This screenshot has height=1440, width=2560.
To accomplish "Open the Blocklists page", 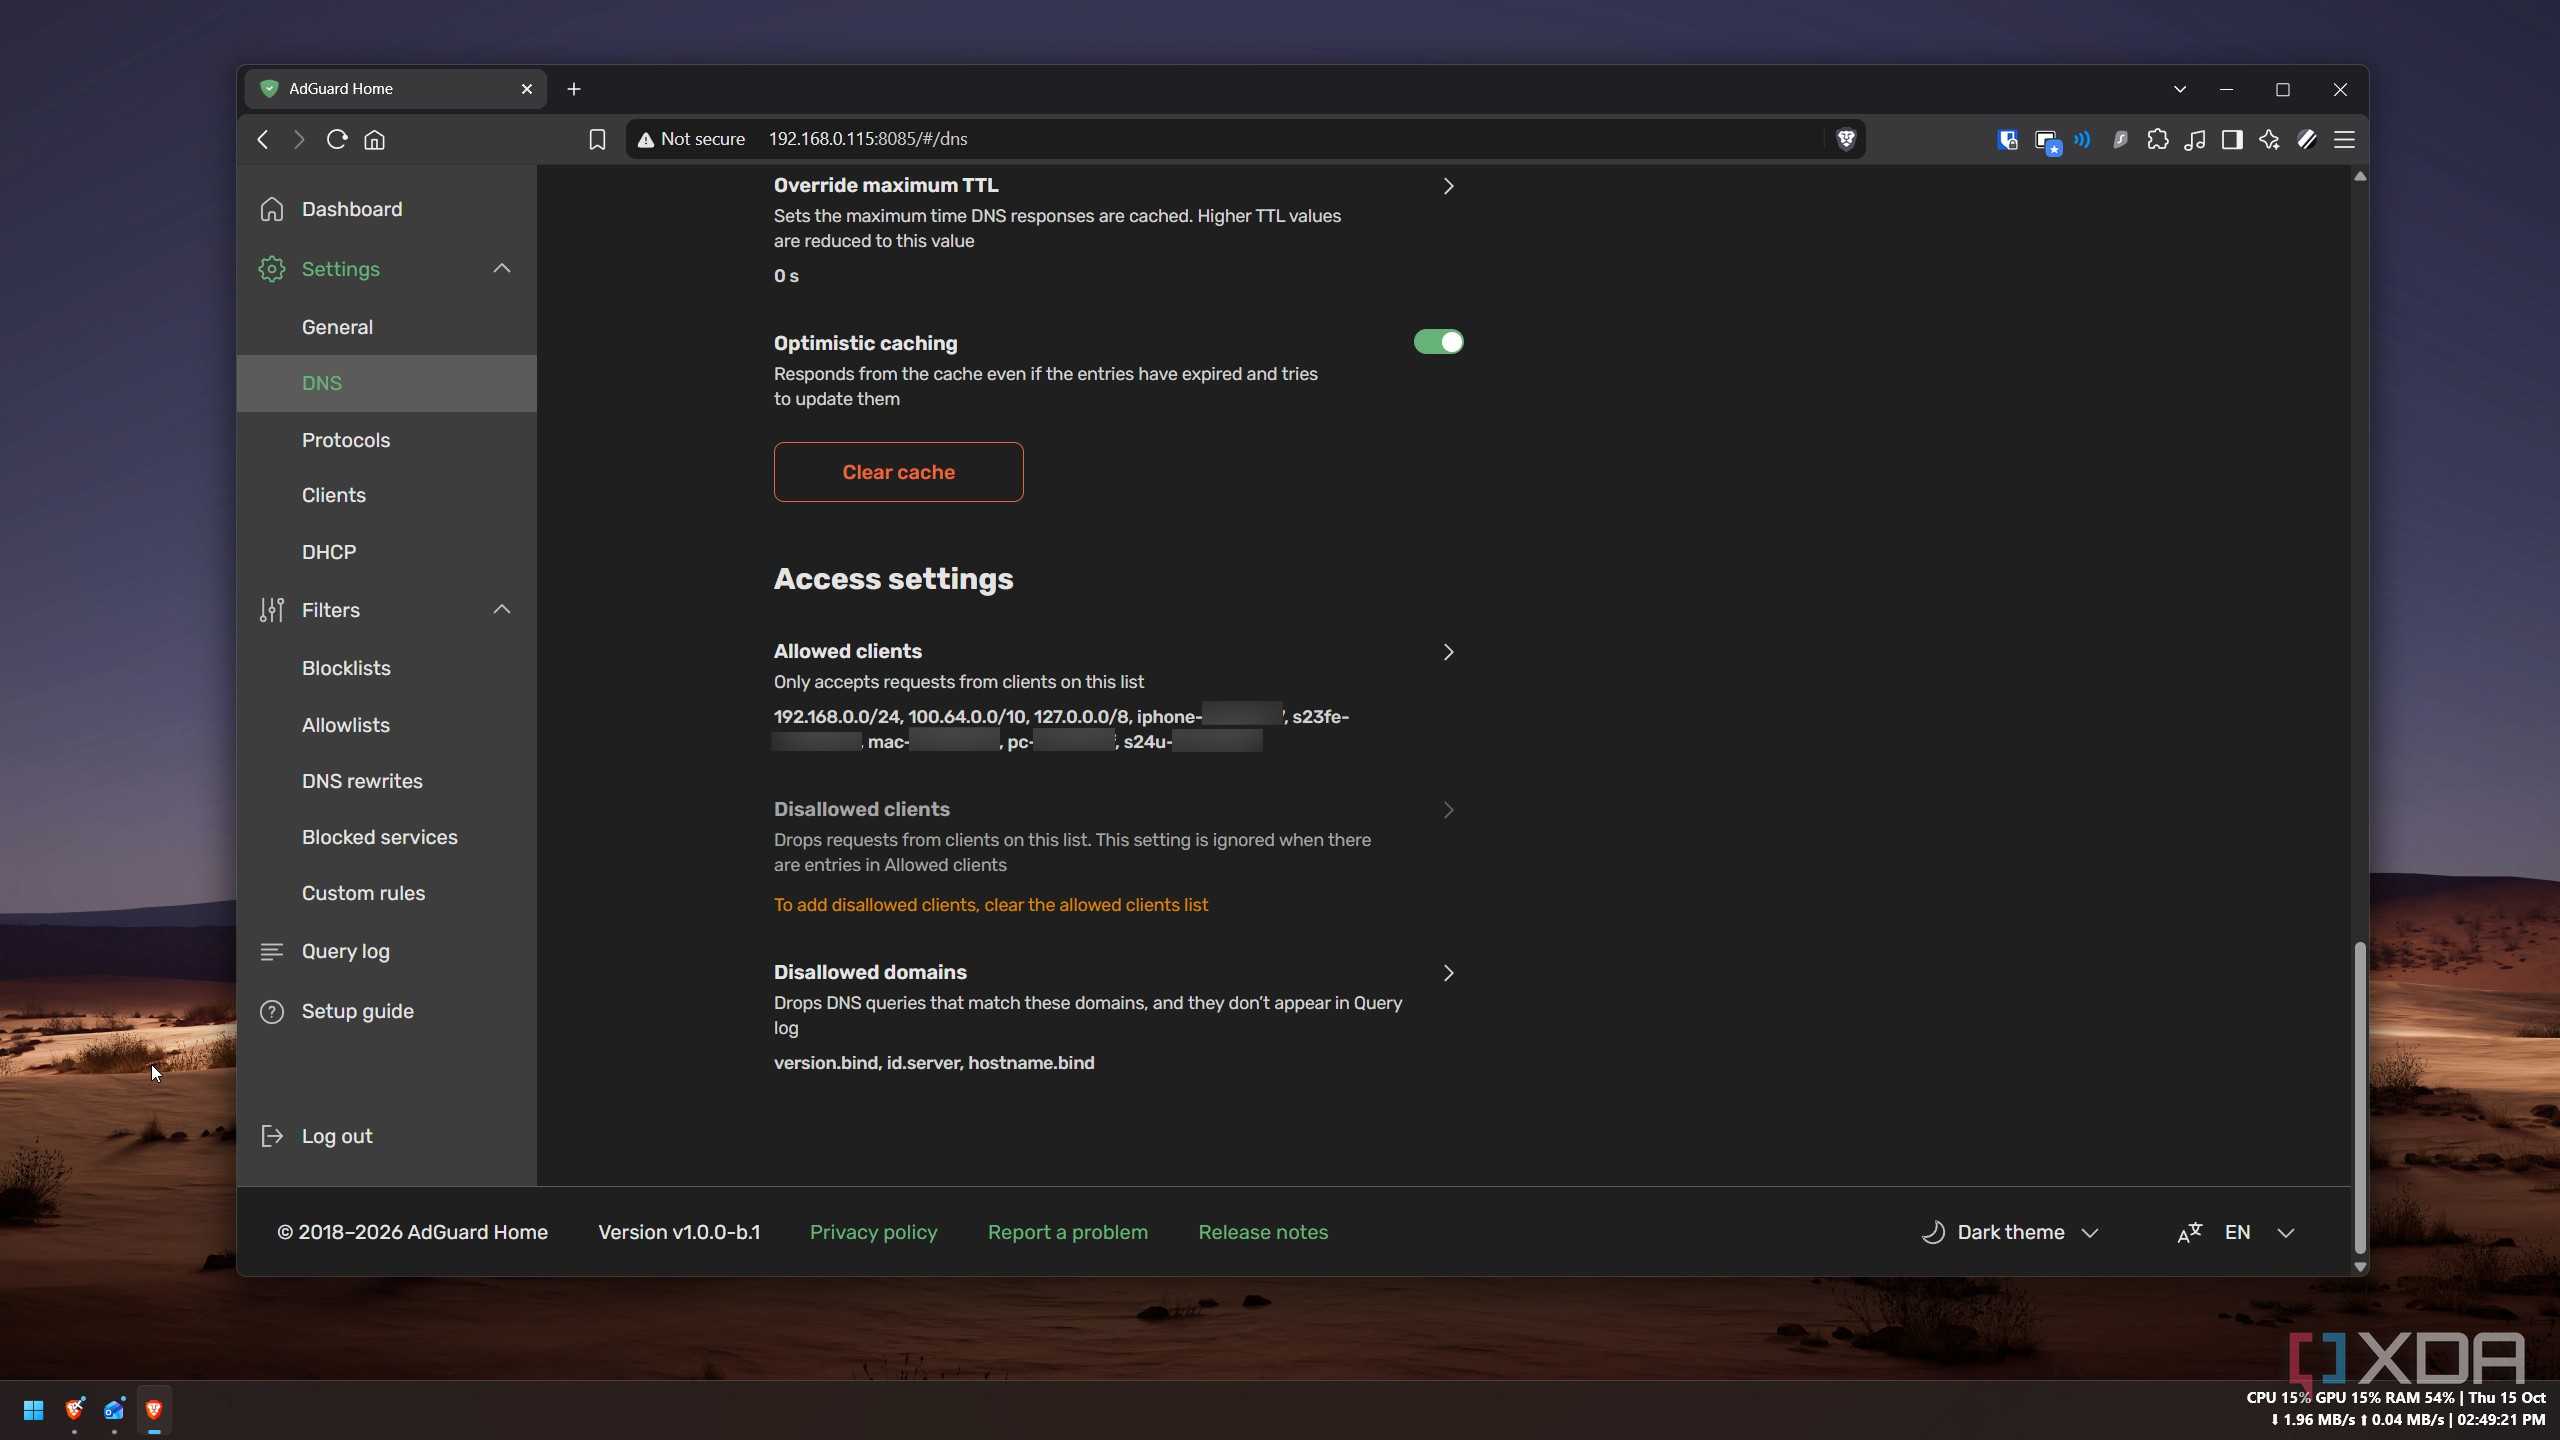I will point(346,668).
